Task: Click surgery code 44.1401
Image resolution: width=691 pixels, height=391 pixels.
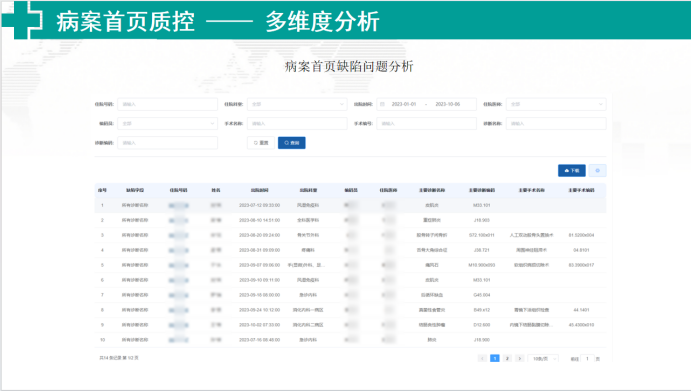Action: tap(581, 310)
